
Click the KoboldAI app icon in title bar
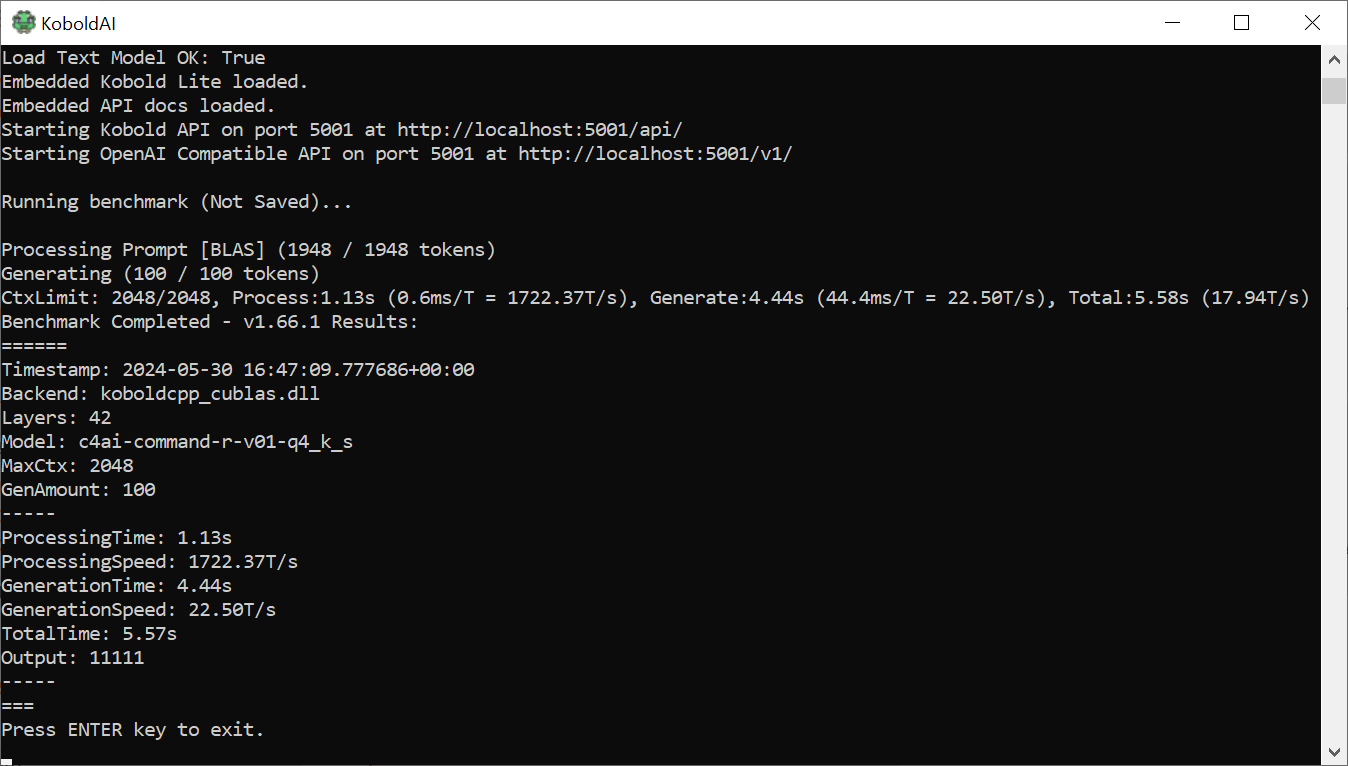[23, 22]
